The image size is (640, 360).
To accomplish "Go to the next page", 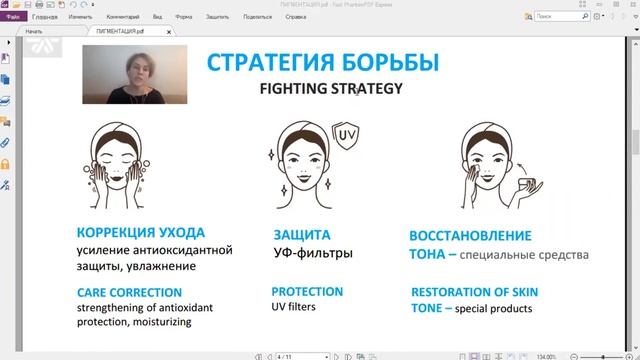I will (336, 357).
